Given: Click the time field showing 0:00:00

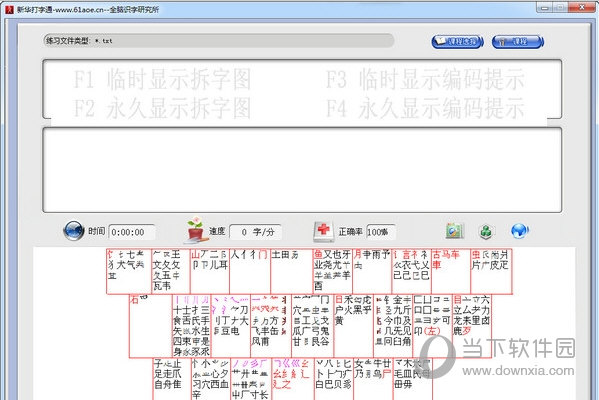Looking at the screenshot, I should (x=132, y=232).
